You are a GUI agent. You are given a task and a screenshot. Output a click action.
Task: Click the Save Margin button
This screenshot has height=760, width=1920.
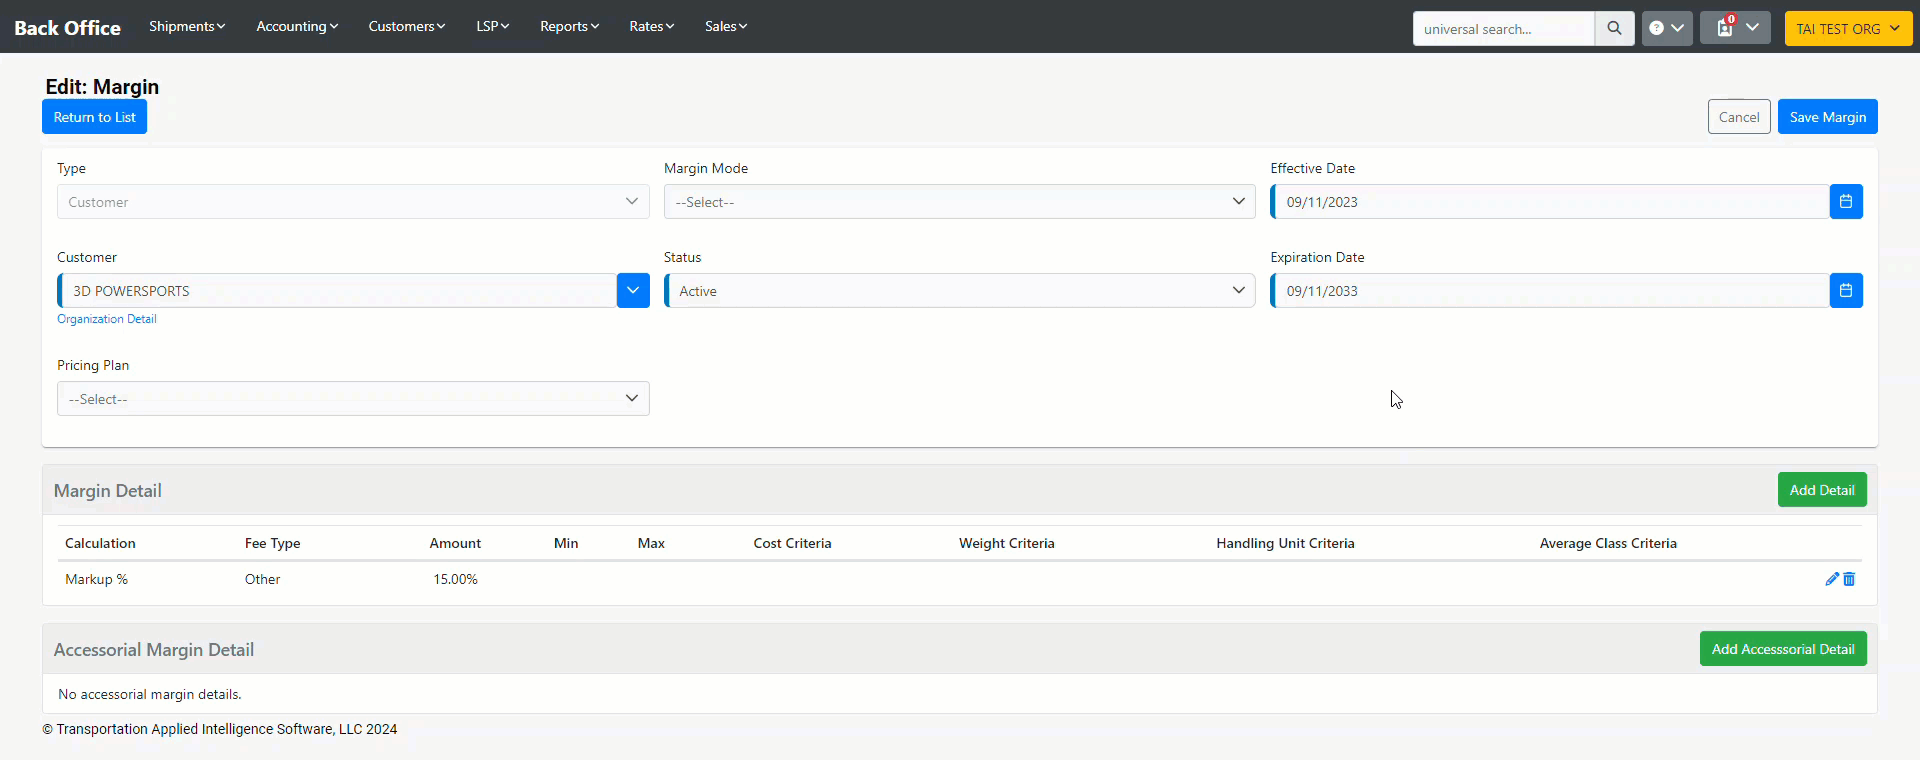1827,117
